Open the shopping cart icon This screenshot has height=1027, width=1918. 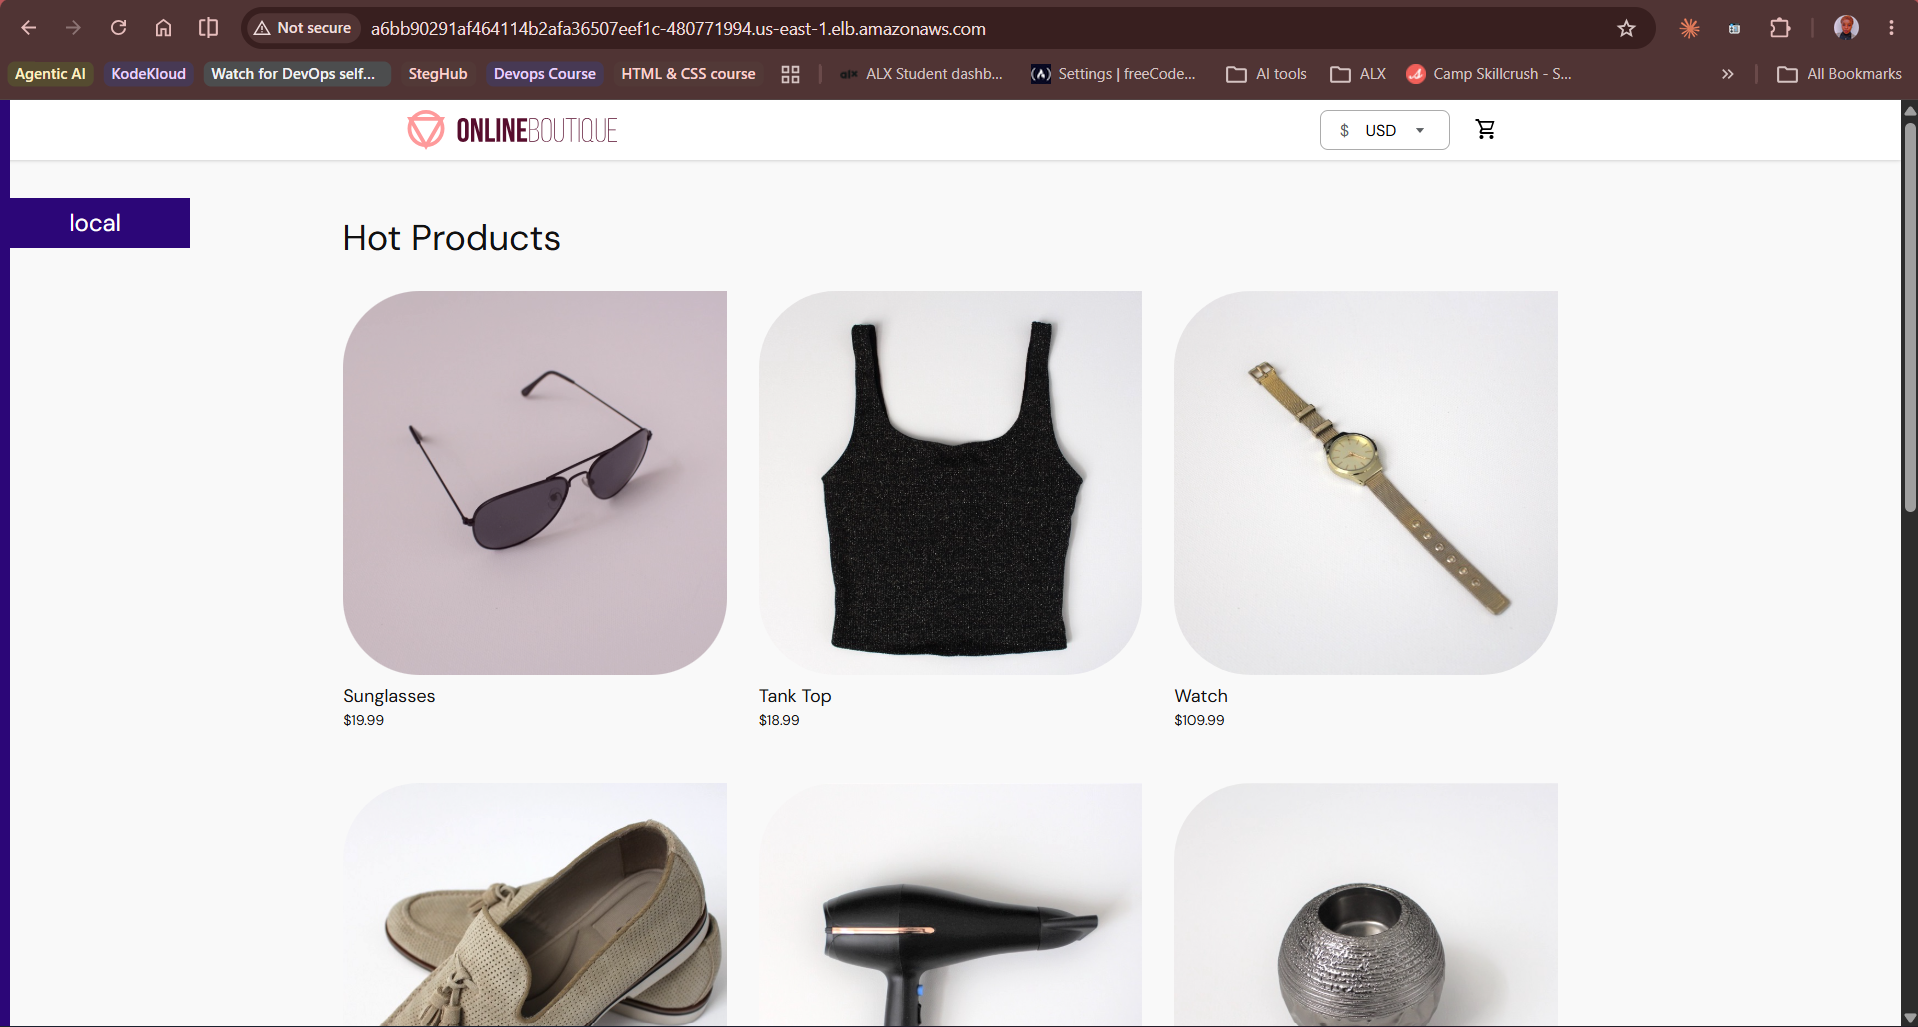coord(1486,129)
